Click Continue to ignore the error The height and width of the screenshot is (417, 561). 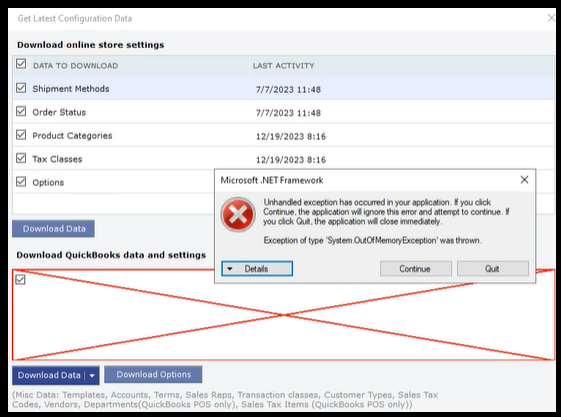pos(416,269)
